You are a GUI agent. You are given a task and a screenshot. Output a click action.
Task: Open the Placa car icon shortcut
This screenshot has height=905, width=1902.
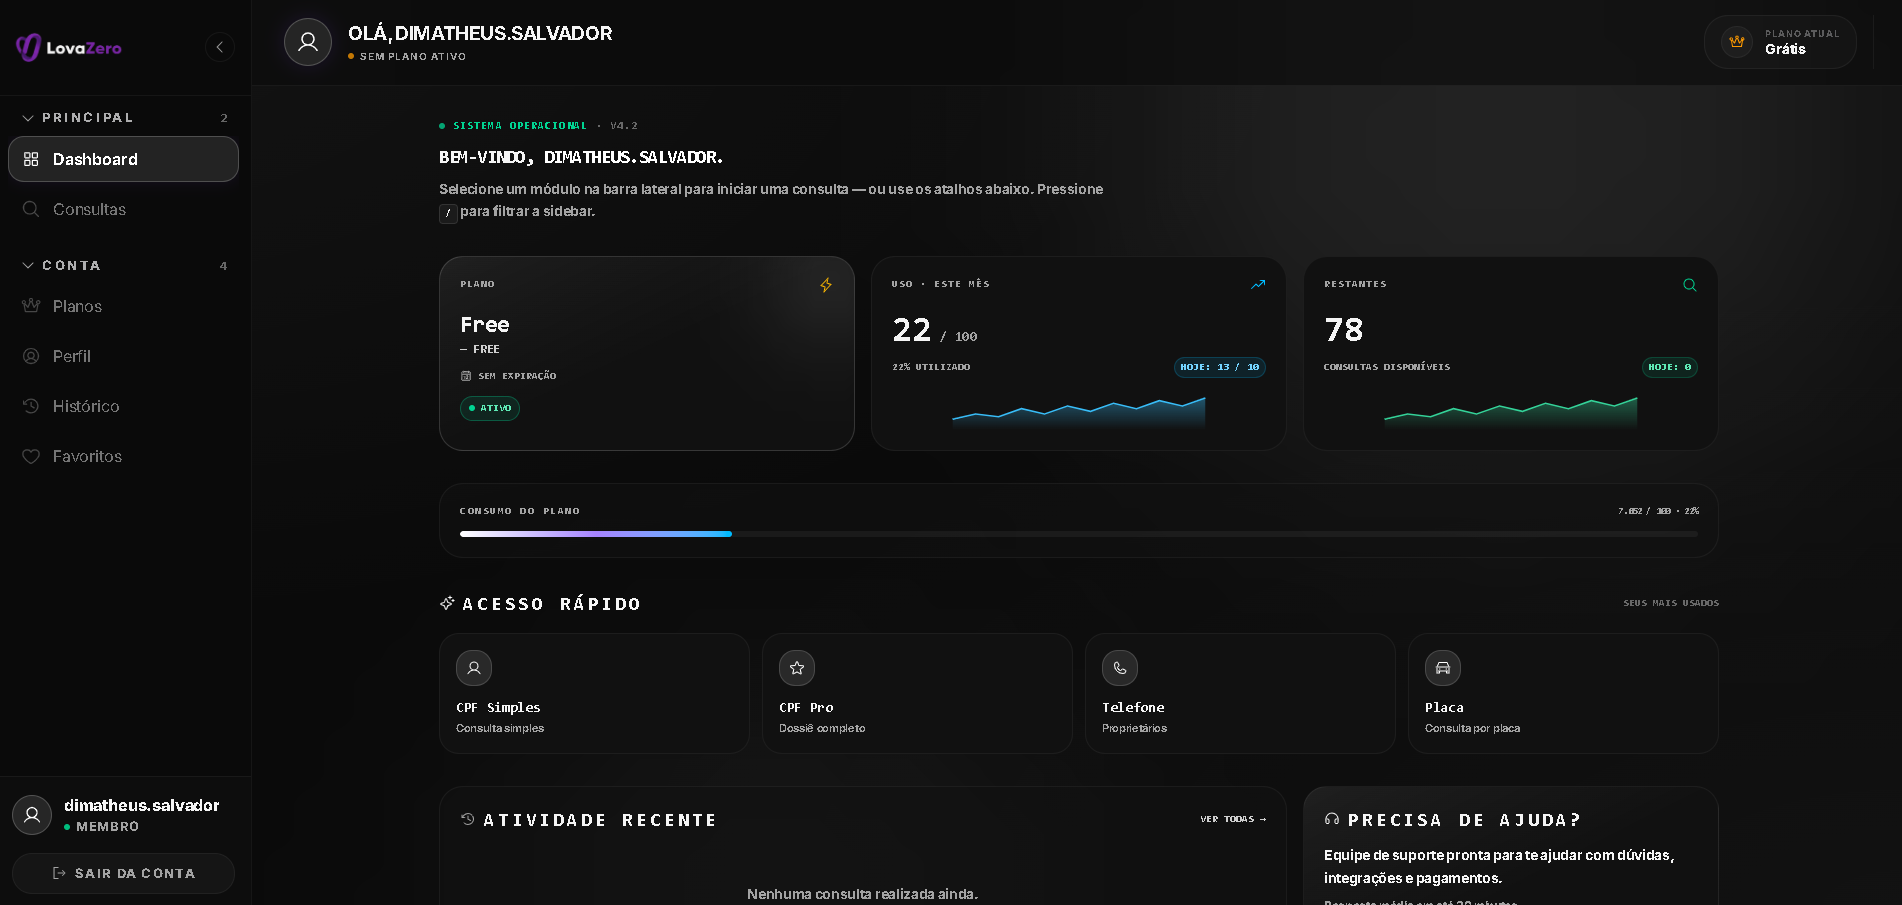(1443, 668)
